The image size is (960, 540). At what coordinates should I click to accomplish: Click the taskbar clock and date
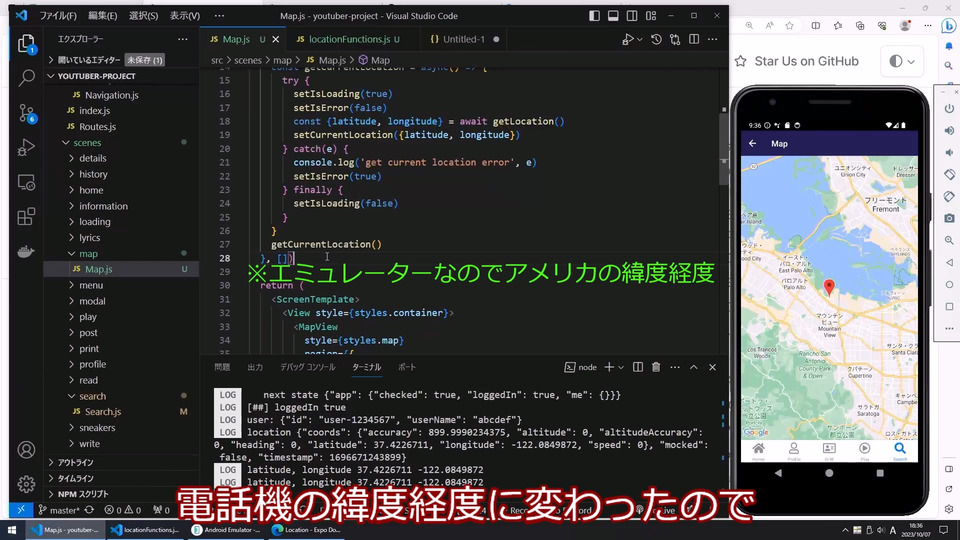[x=916, y=530]
